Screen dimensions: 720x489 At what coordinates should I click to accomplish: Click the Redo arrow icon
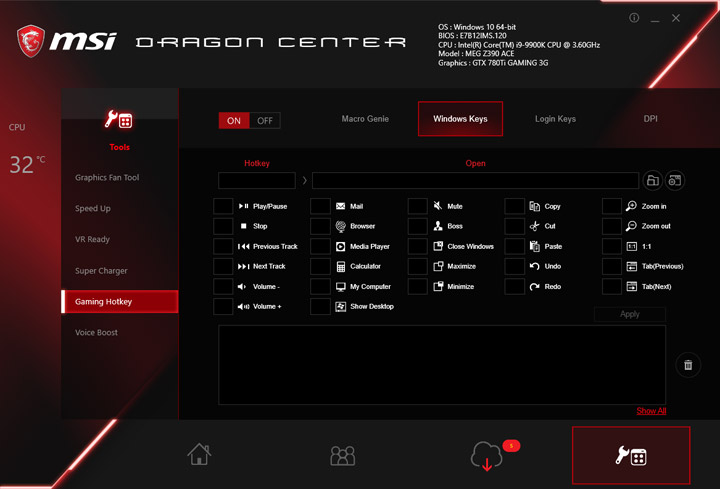[x=534, y=287]
